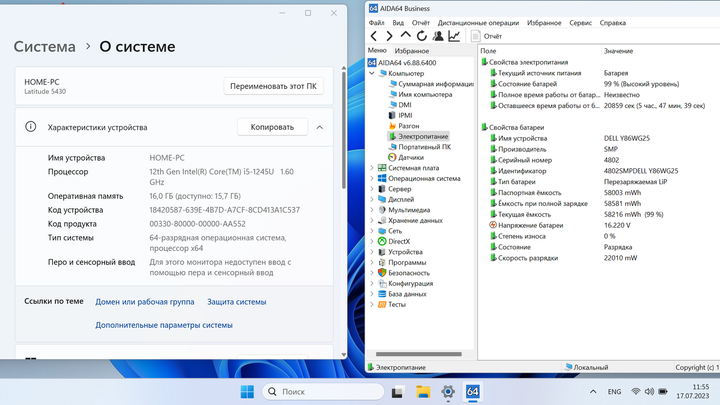Go to Система breadcrumb in Settings
720x405 pixels.
(x=45, y=46)
